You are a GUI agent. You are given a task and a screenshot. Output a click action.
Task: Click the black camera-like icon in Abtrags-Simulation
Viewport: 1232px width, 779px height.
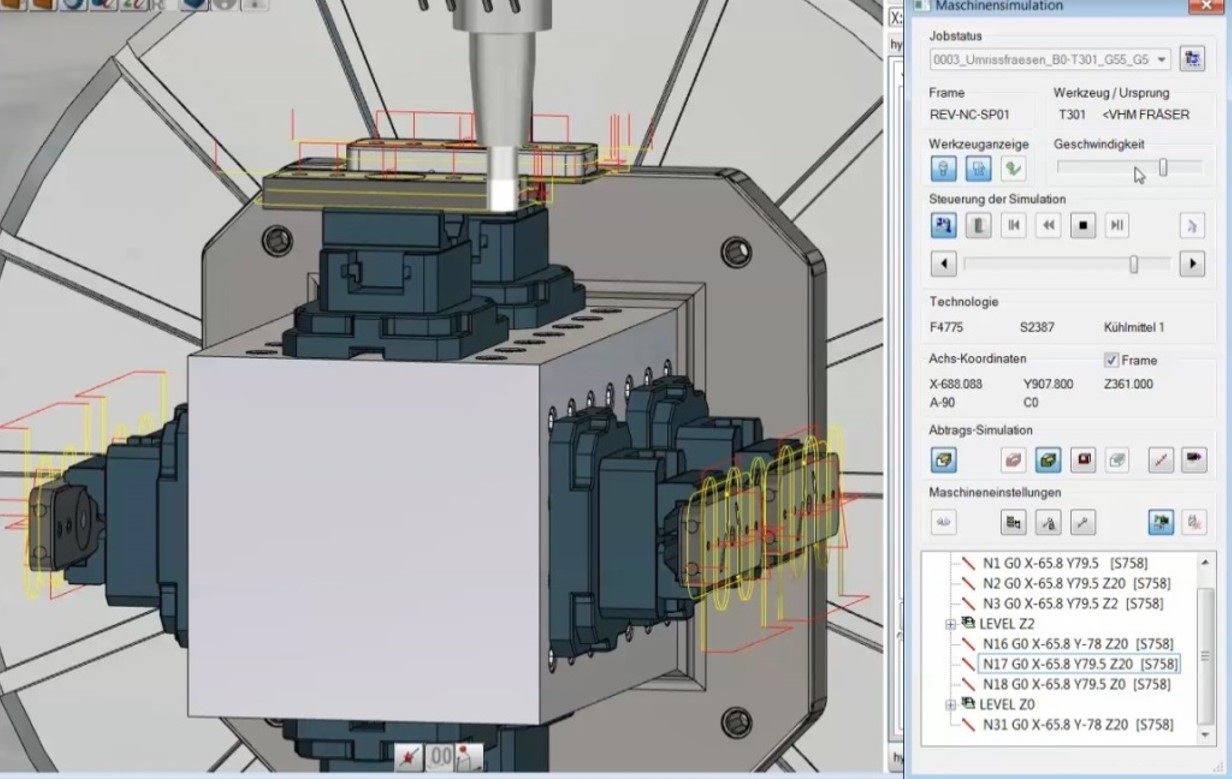pyautogui.click(x=1194, y=459)
